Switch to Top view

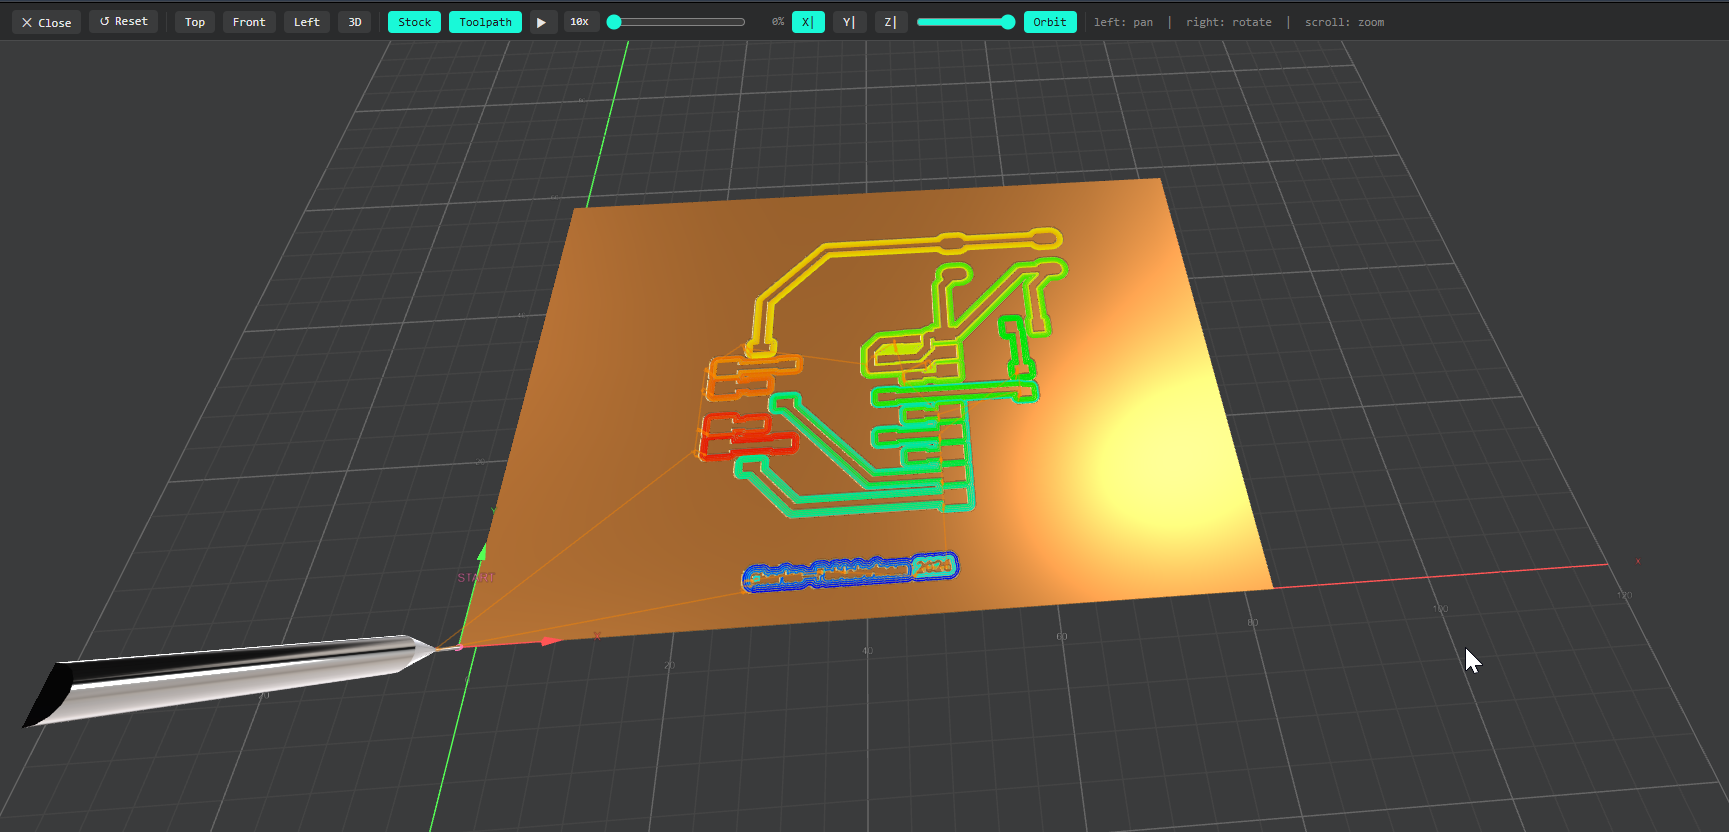pyautogui.click(x=195, y=22)
